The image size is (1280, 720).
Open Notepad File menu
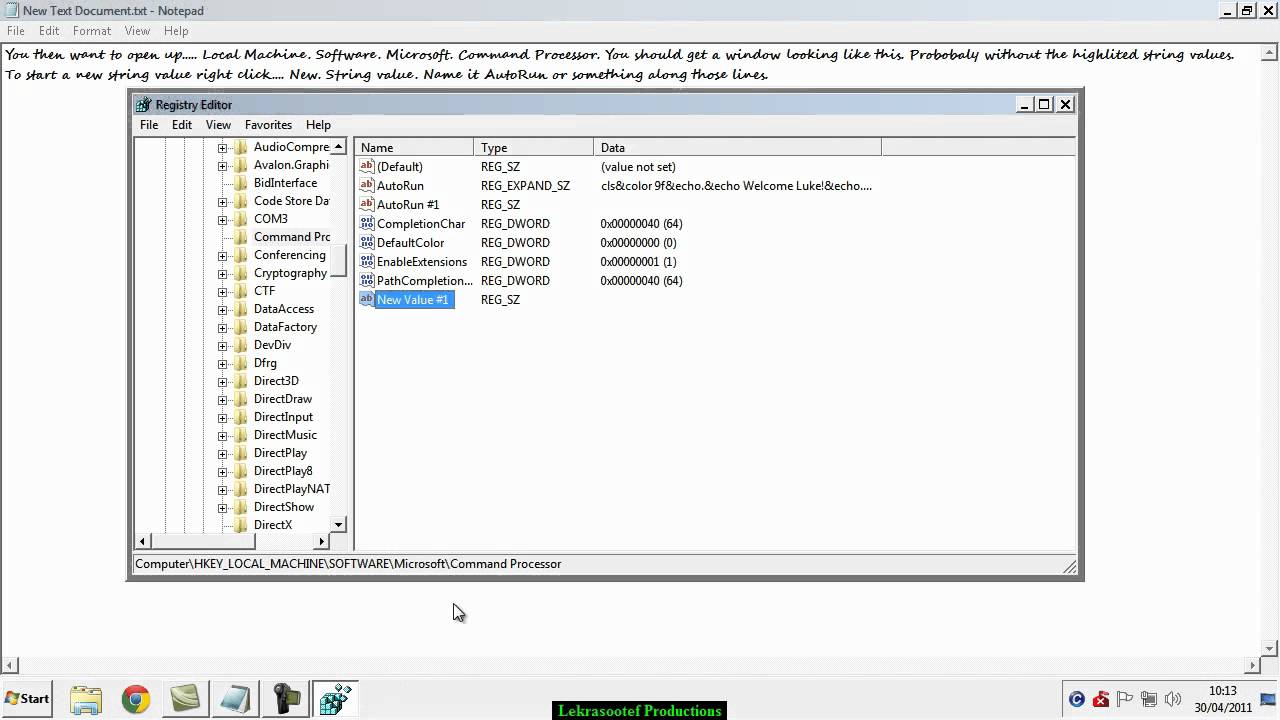tap(16, 31)
